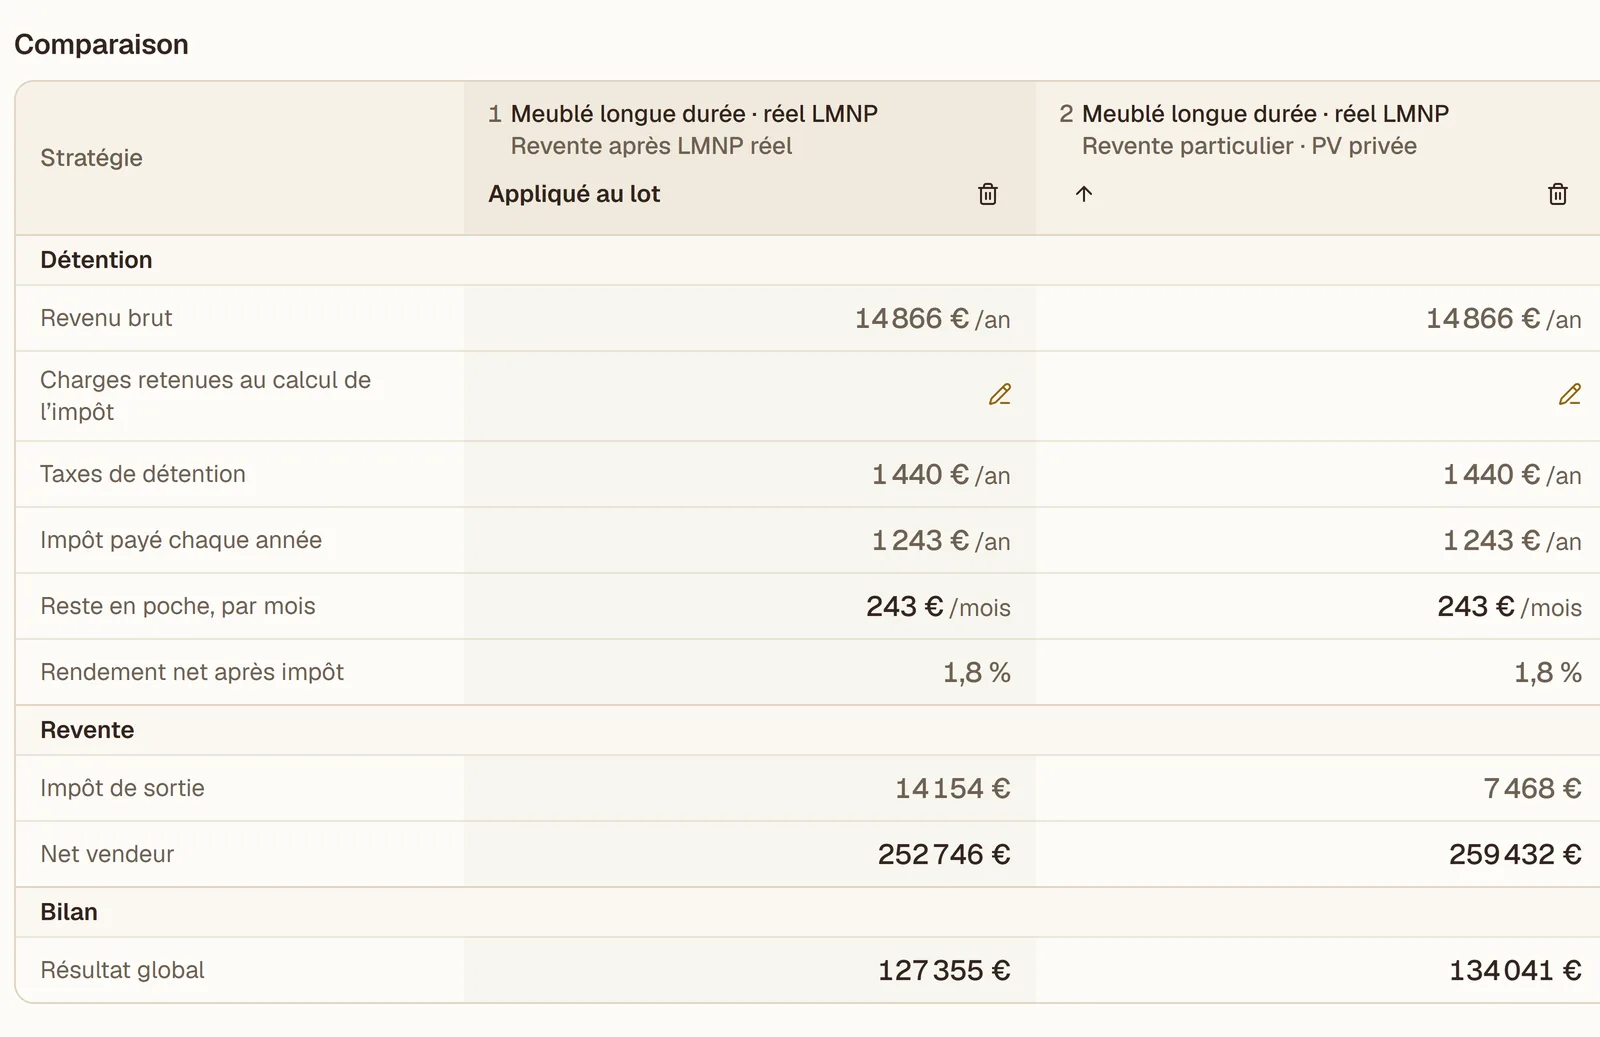Select the 'Bilan' section header

click(x=69, y=912)
